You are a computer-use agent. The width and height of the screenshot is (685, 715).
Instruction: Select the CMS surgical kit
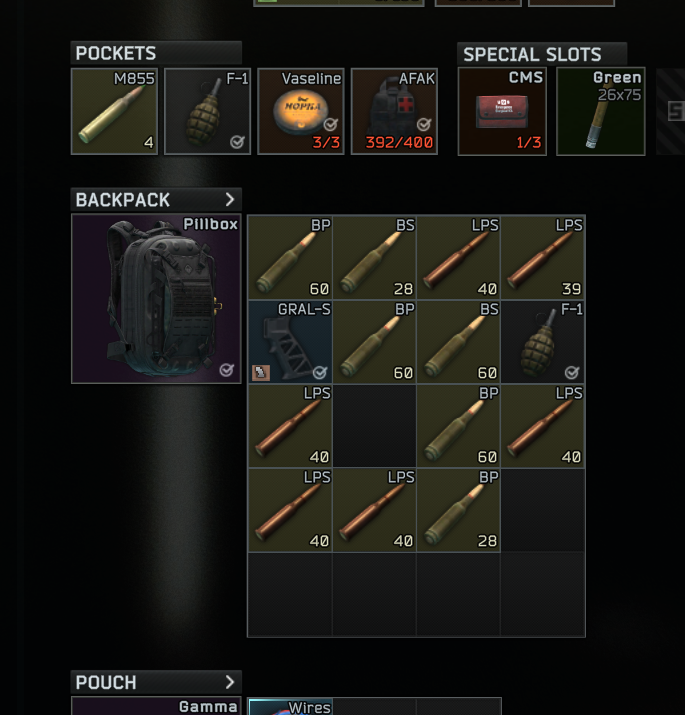point(502,111)
